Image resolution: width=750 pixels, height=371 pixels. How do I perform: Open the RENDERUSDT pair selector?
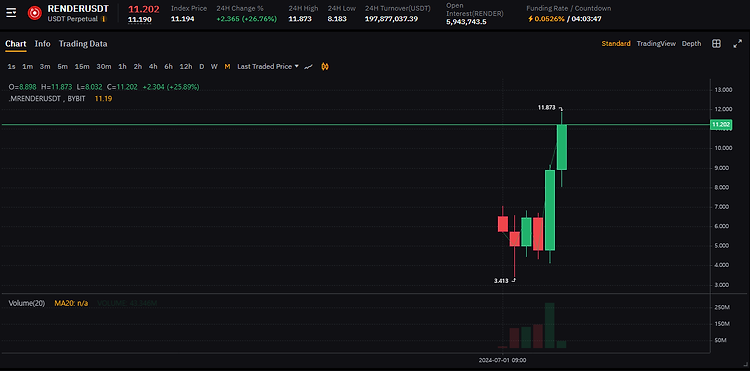78,9
